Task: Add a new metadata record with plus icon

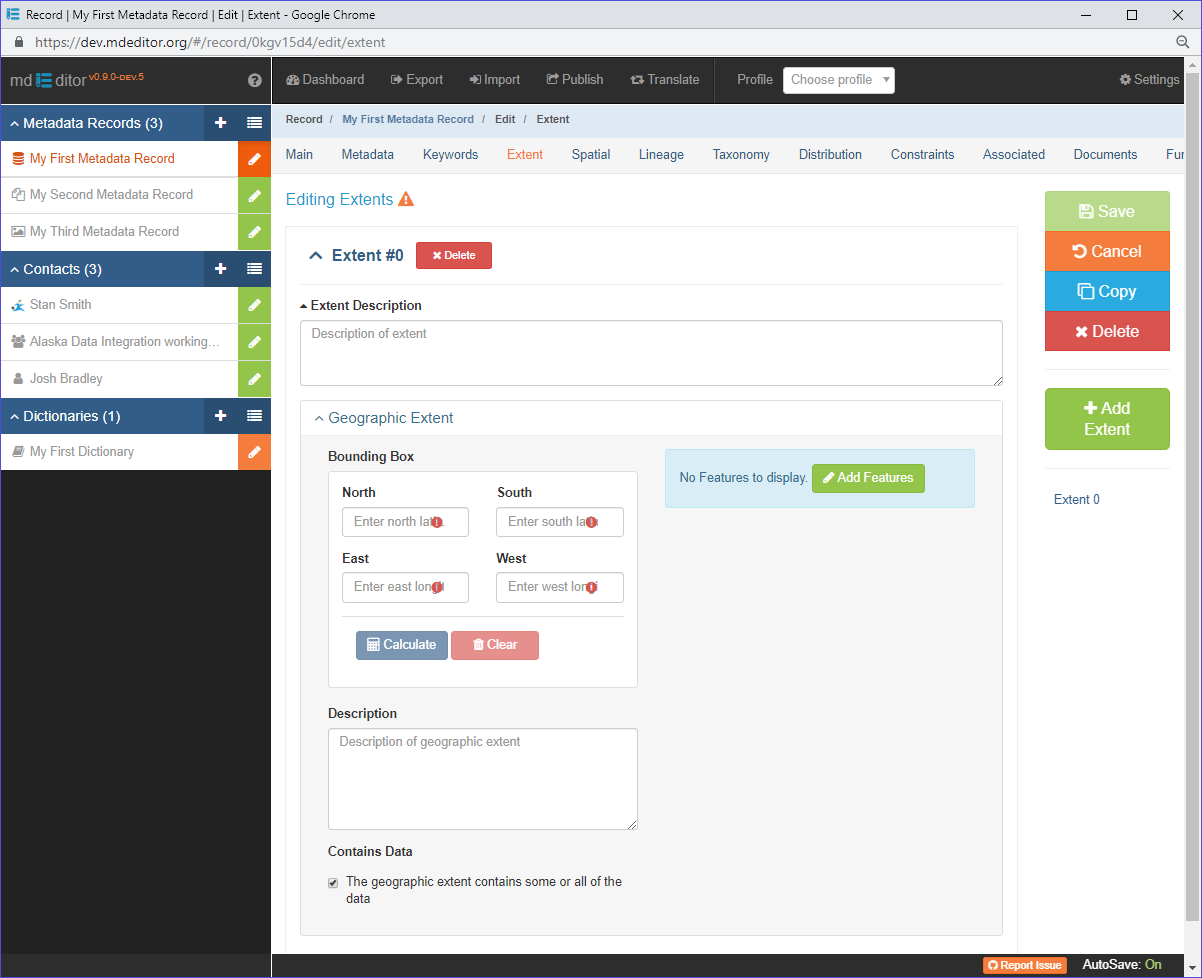Action: [x=221, y=123]
